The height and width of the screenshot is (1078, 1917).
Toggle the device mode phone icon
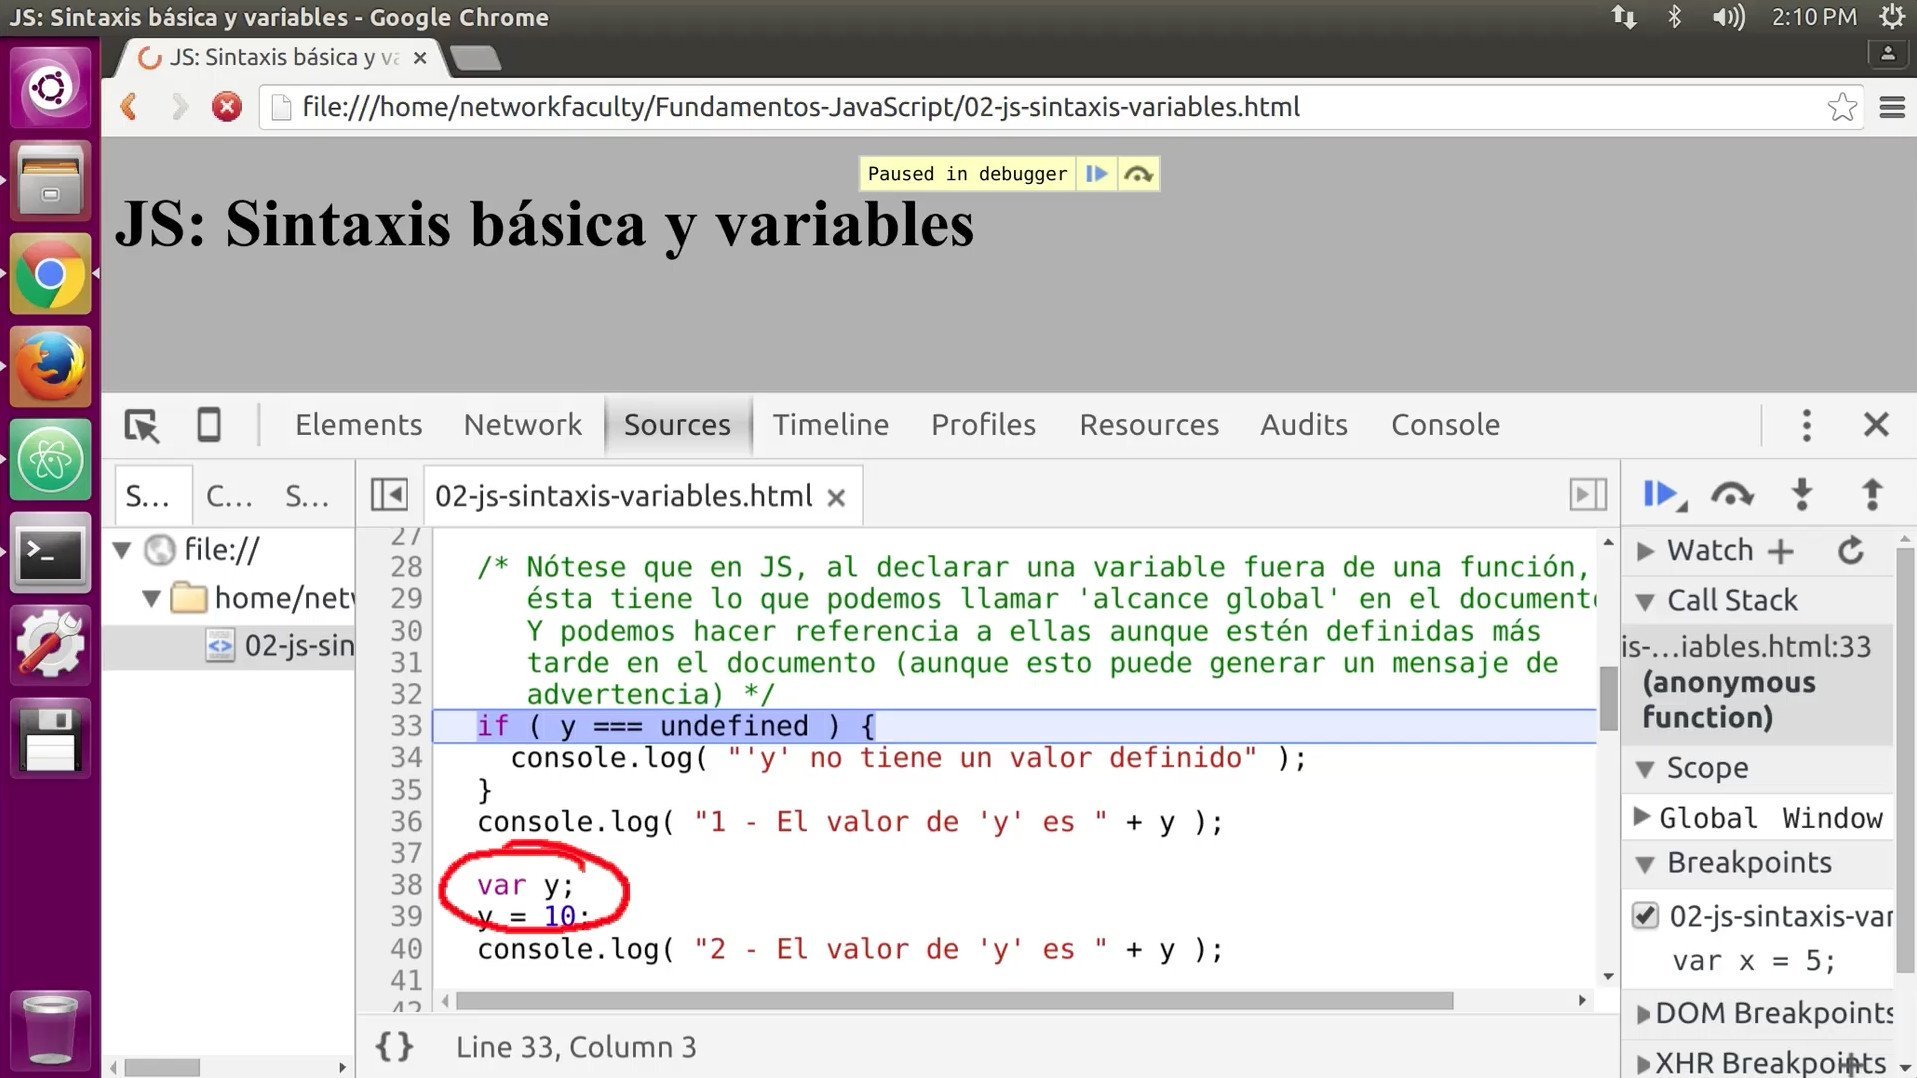click(x=208, y=425)
